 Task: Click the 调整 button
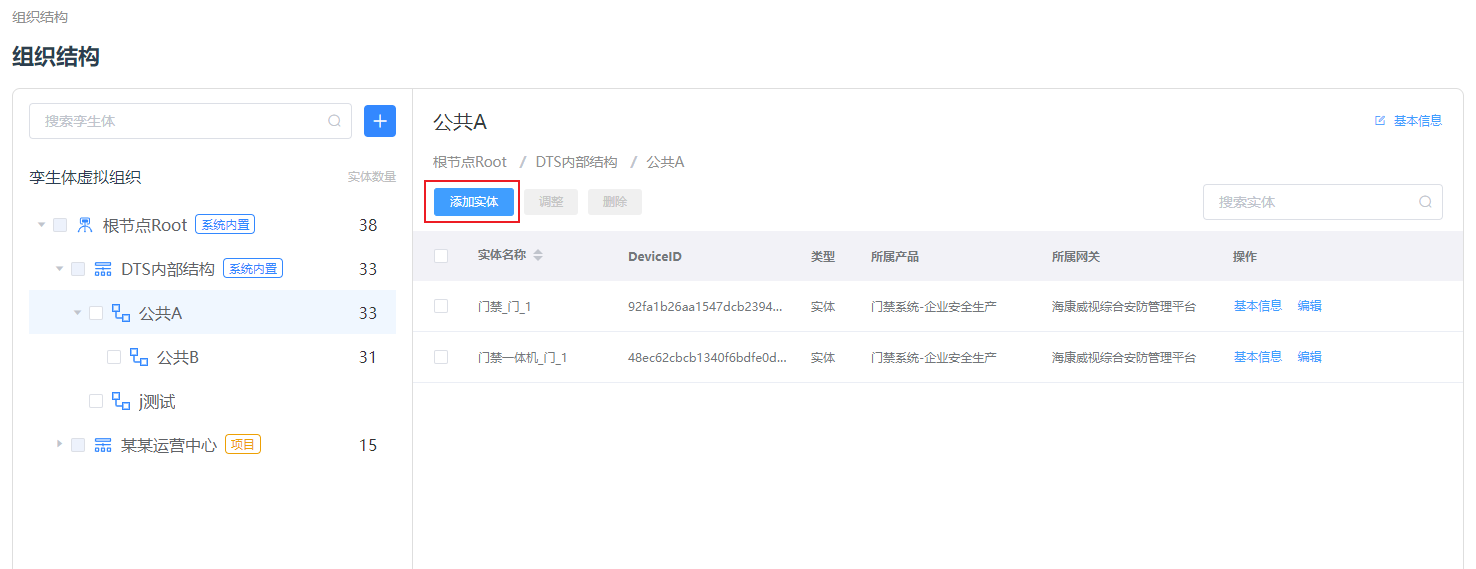tap(551, 202)
